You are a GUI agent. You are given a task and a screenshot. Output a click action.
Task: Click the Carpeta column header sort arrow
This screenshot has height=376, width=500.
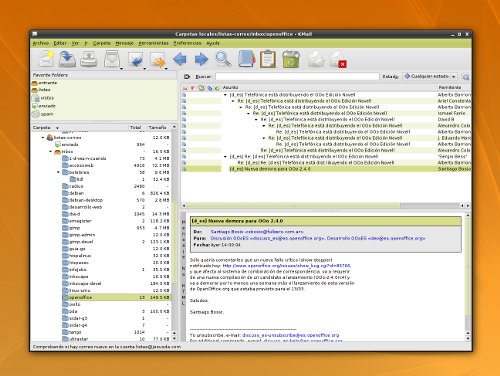pos(57,128)
